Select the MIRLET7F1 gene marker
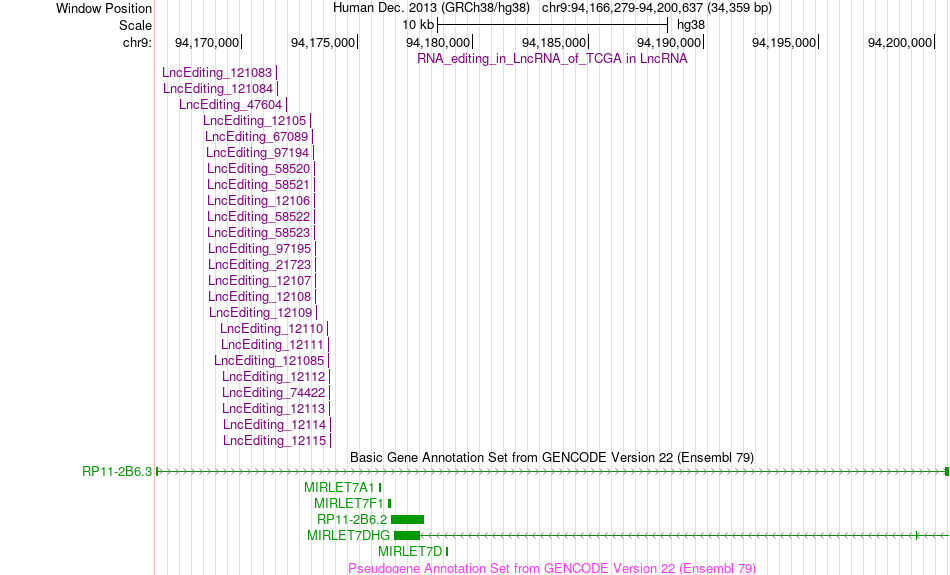This screenshot has width=950, height=575. (390, 504)
